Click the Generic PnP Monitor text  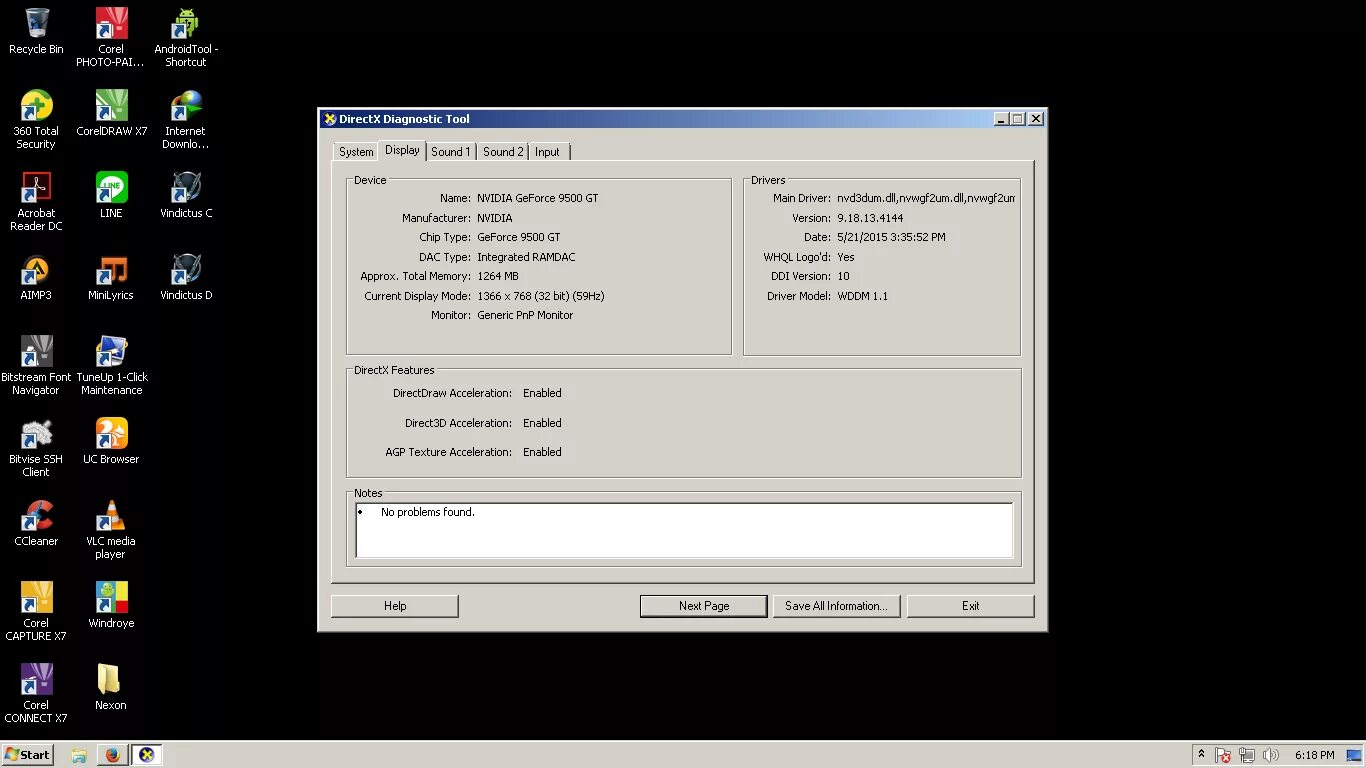[x=525, y=315]
